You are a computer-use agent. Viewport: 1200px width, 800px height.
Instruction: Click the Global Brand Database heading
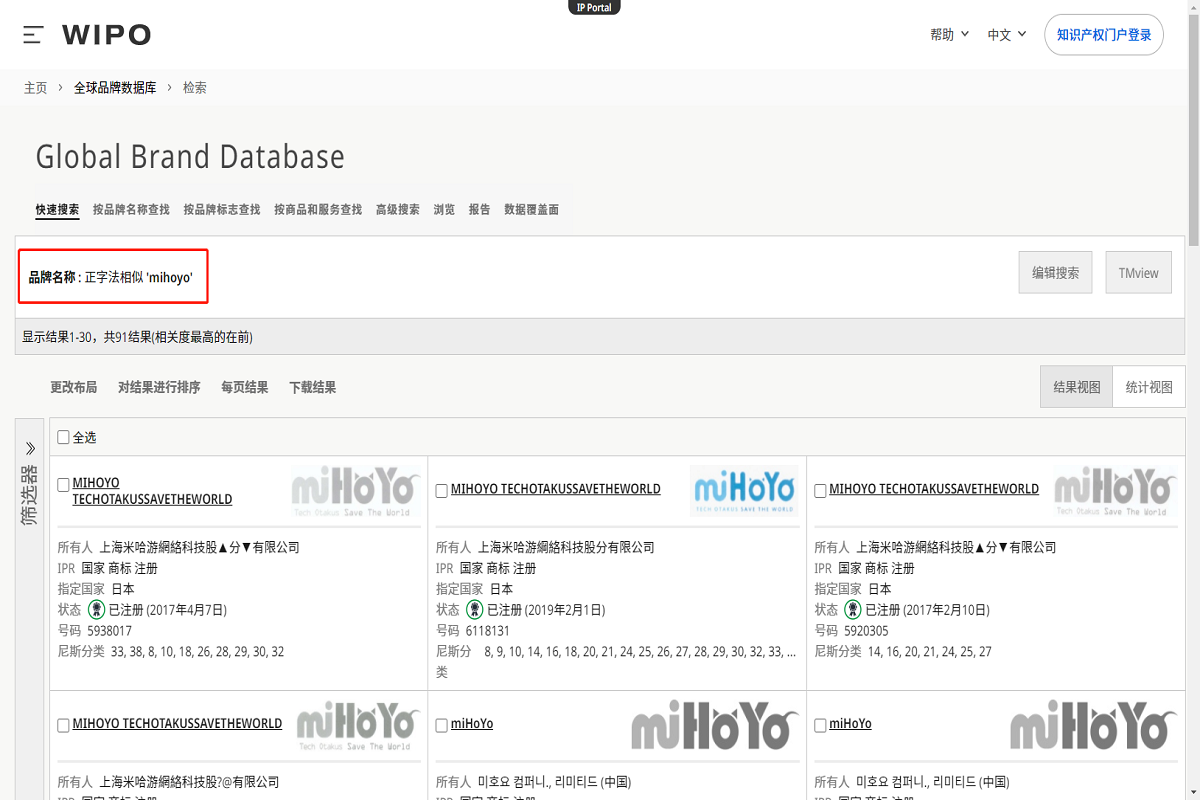coord(190,157)
